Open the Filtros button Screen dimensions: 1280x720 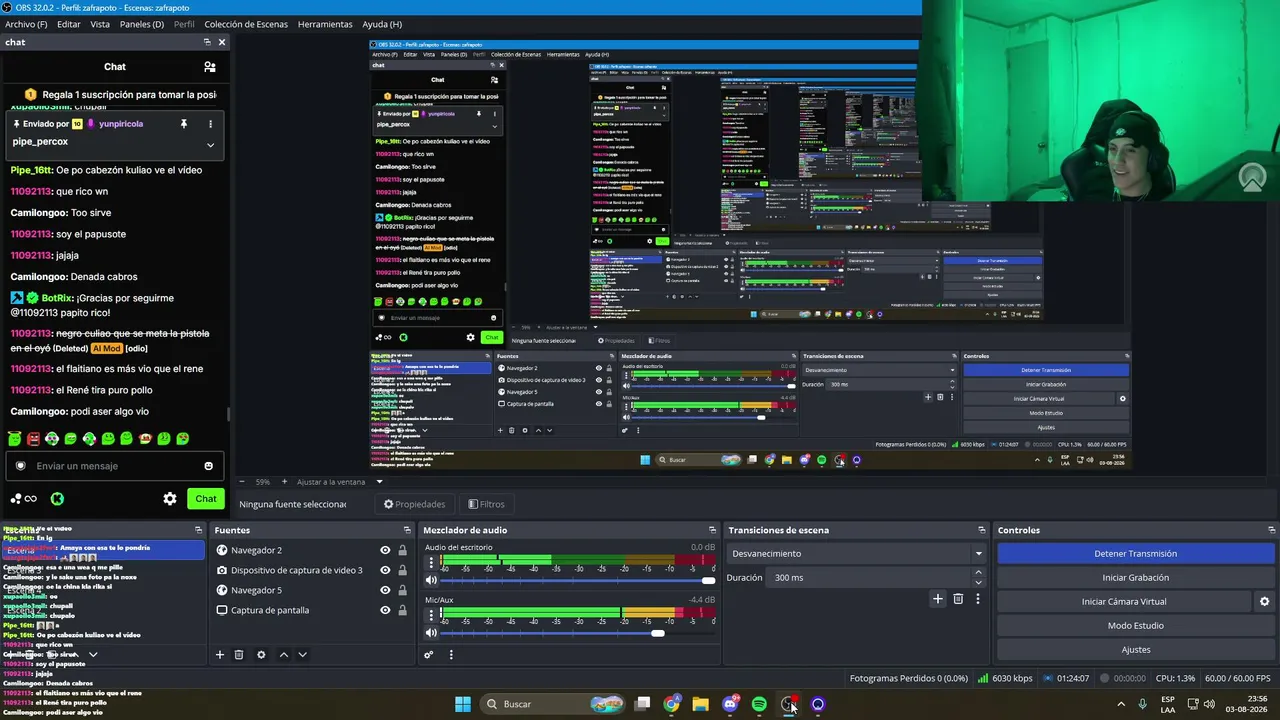487,504
